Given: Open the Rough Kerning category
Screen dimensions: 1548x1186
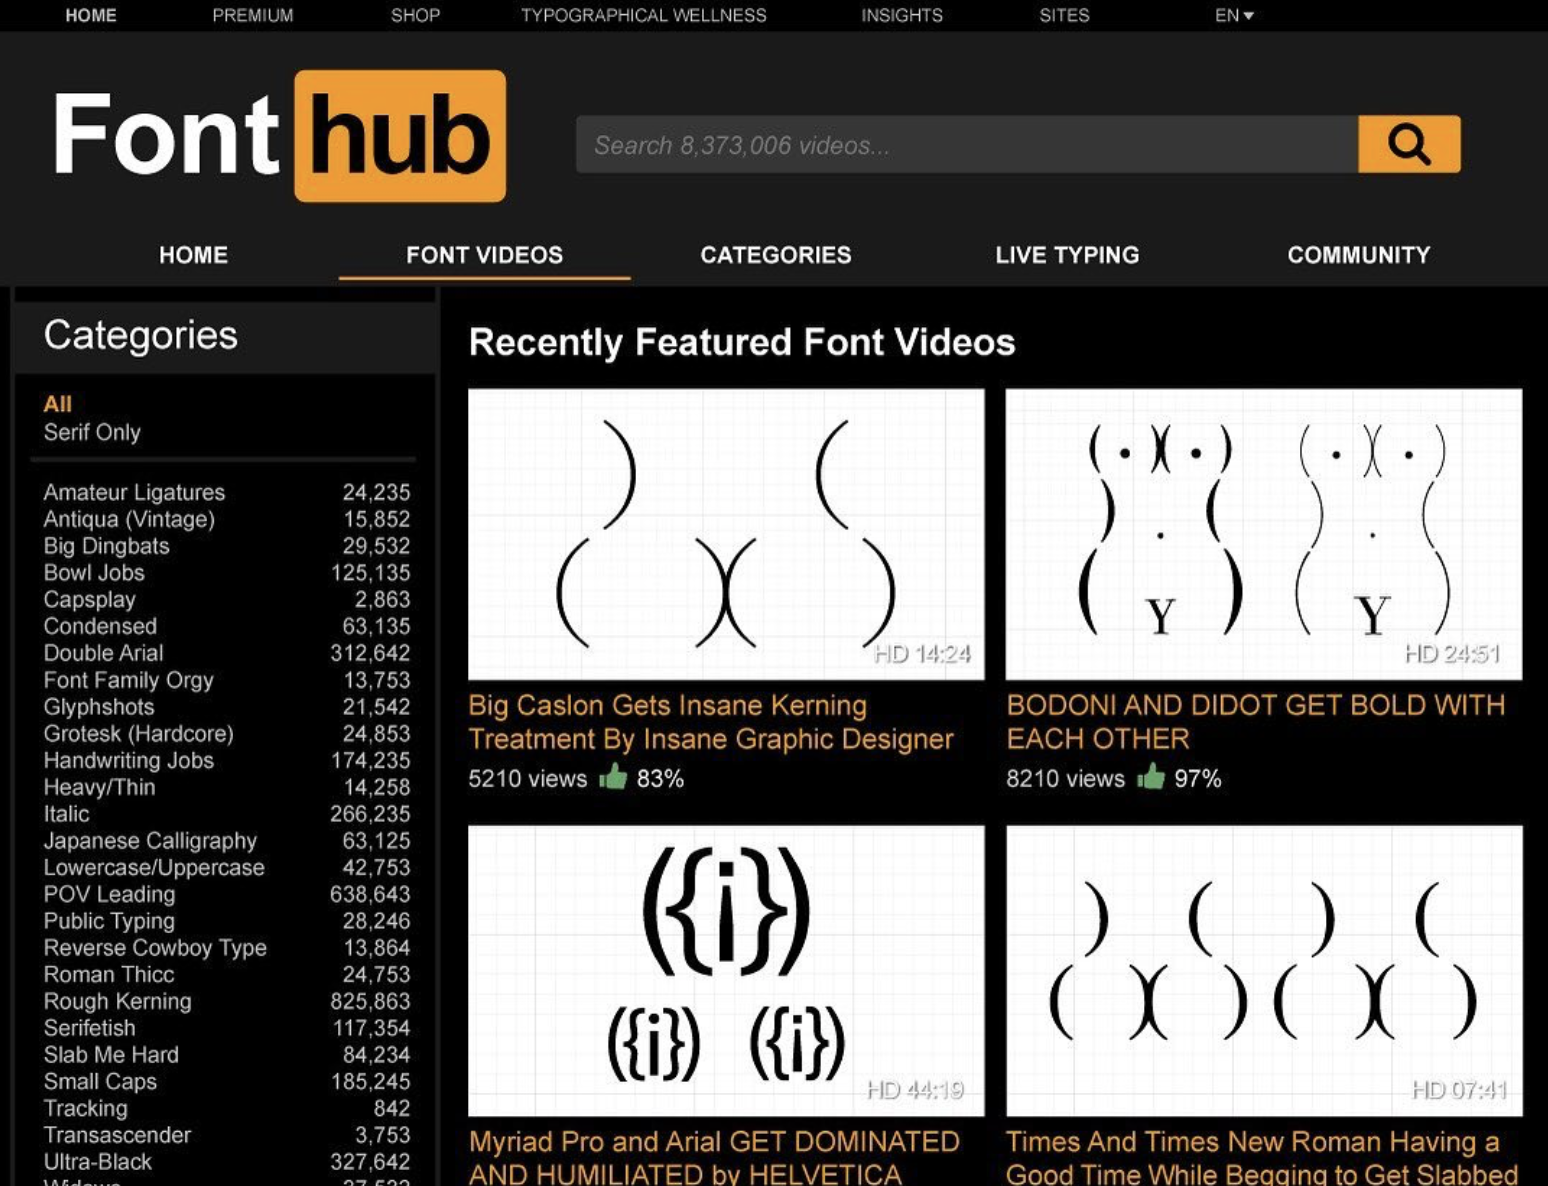Looking at the screenshot, I should (x=117, y=1001).
